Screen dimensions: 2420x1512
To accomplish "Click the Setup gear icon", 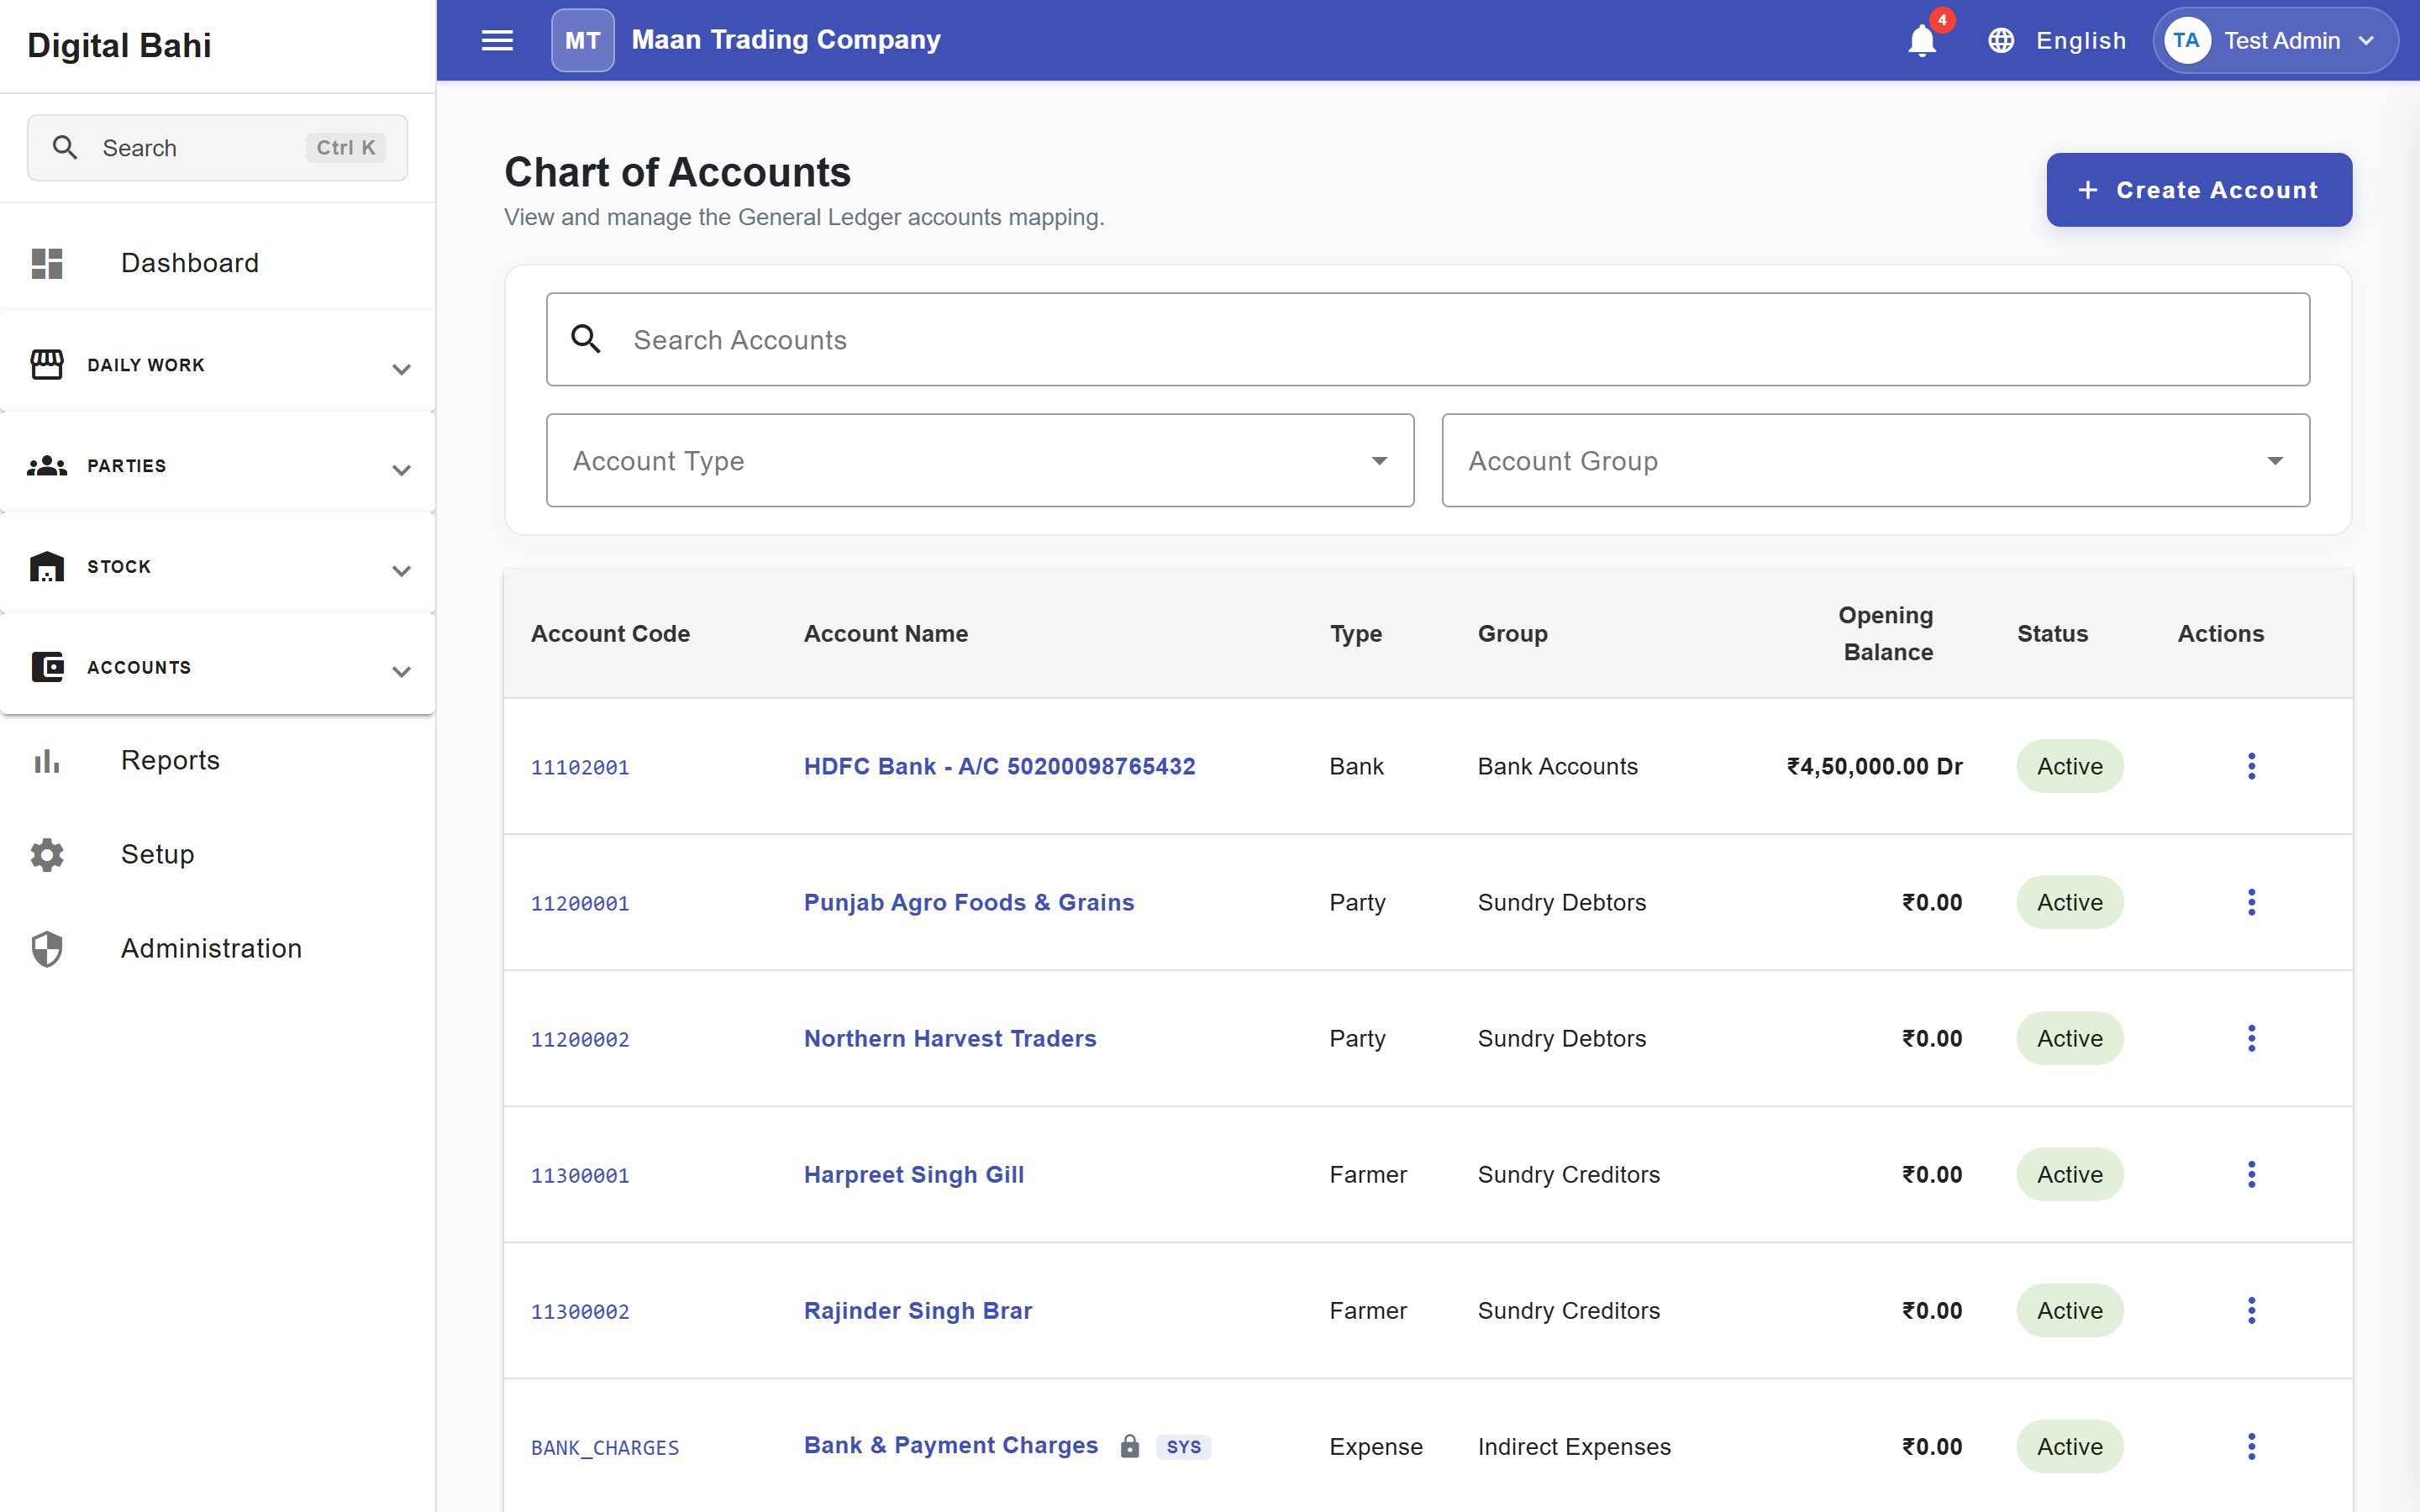I will coord(47,854).
